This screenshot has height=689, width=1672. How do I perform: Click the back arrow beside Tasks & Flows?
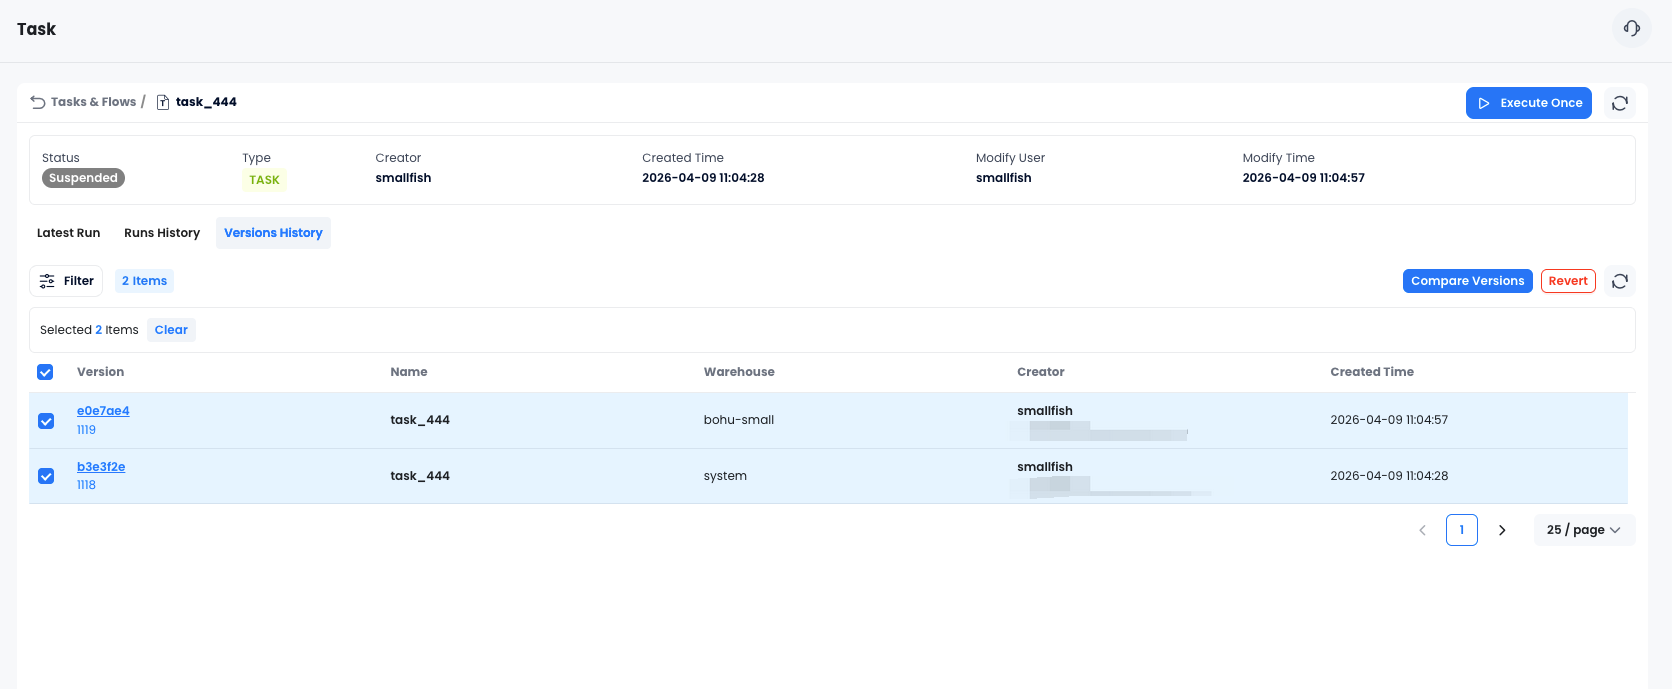point(38,102)
